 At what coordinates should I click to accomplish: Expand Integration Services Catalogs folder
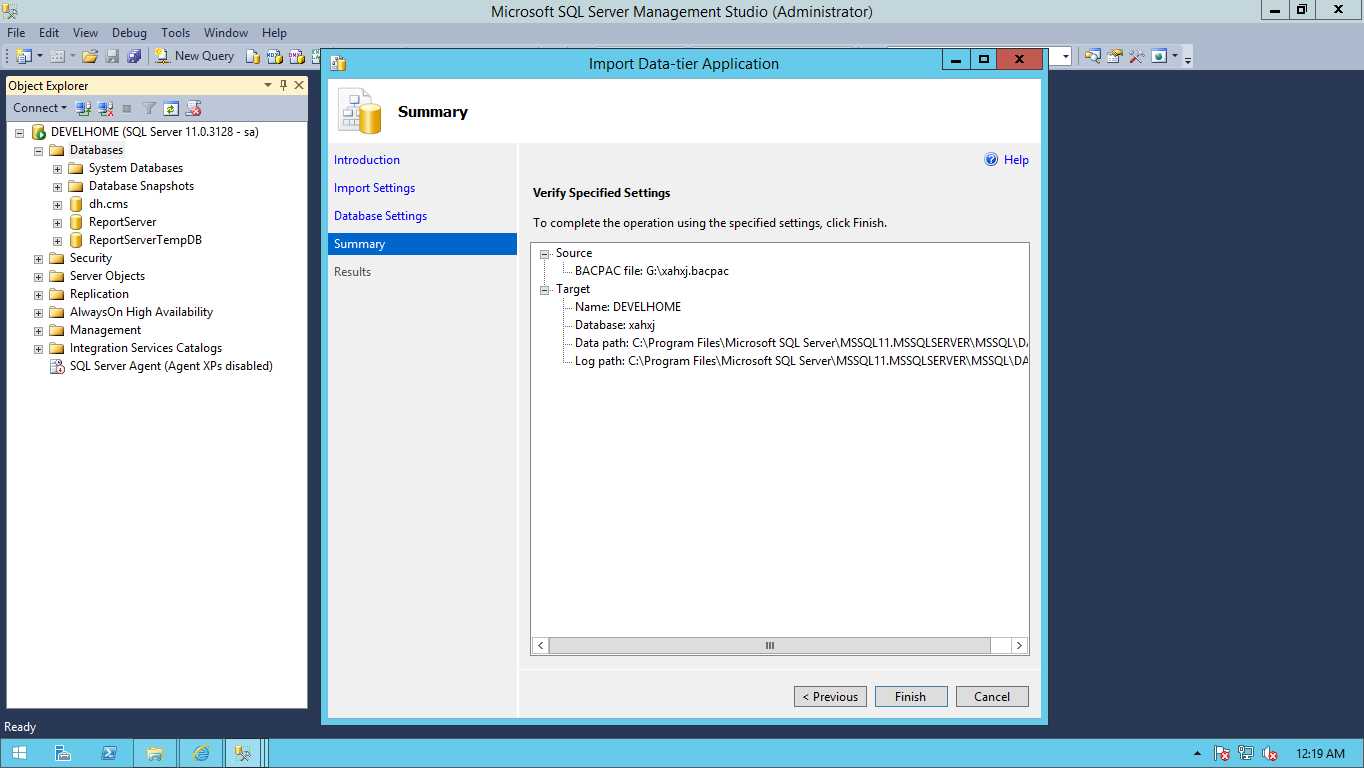[x=38, y=348]
